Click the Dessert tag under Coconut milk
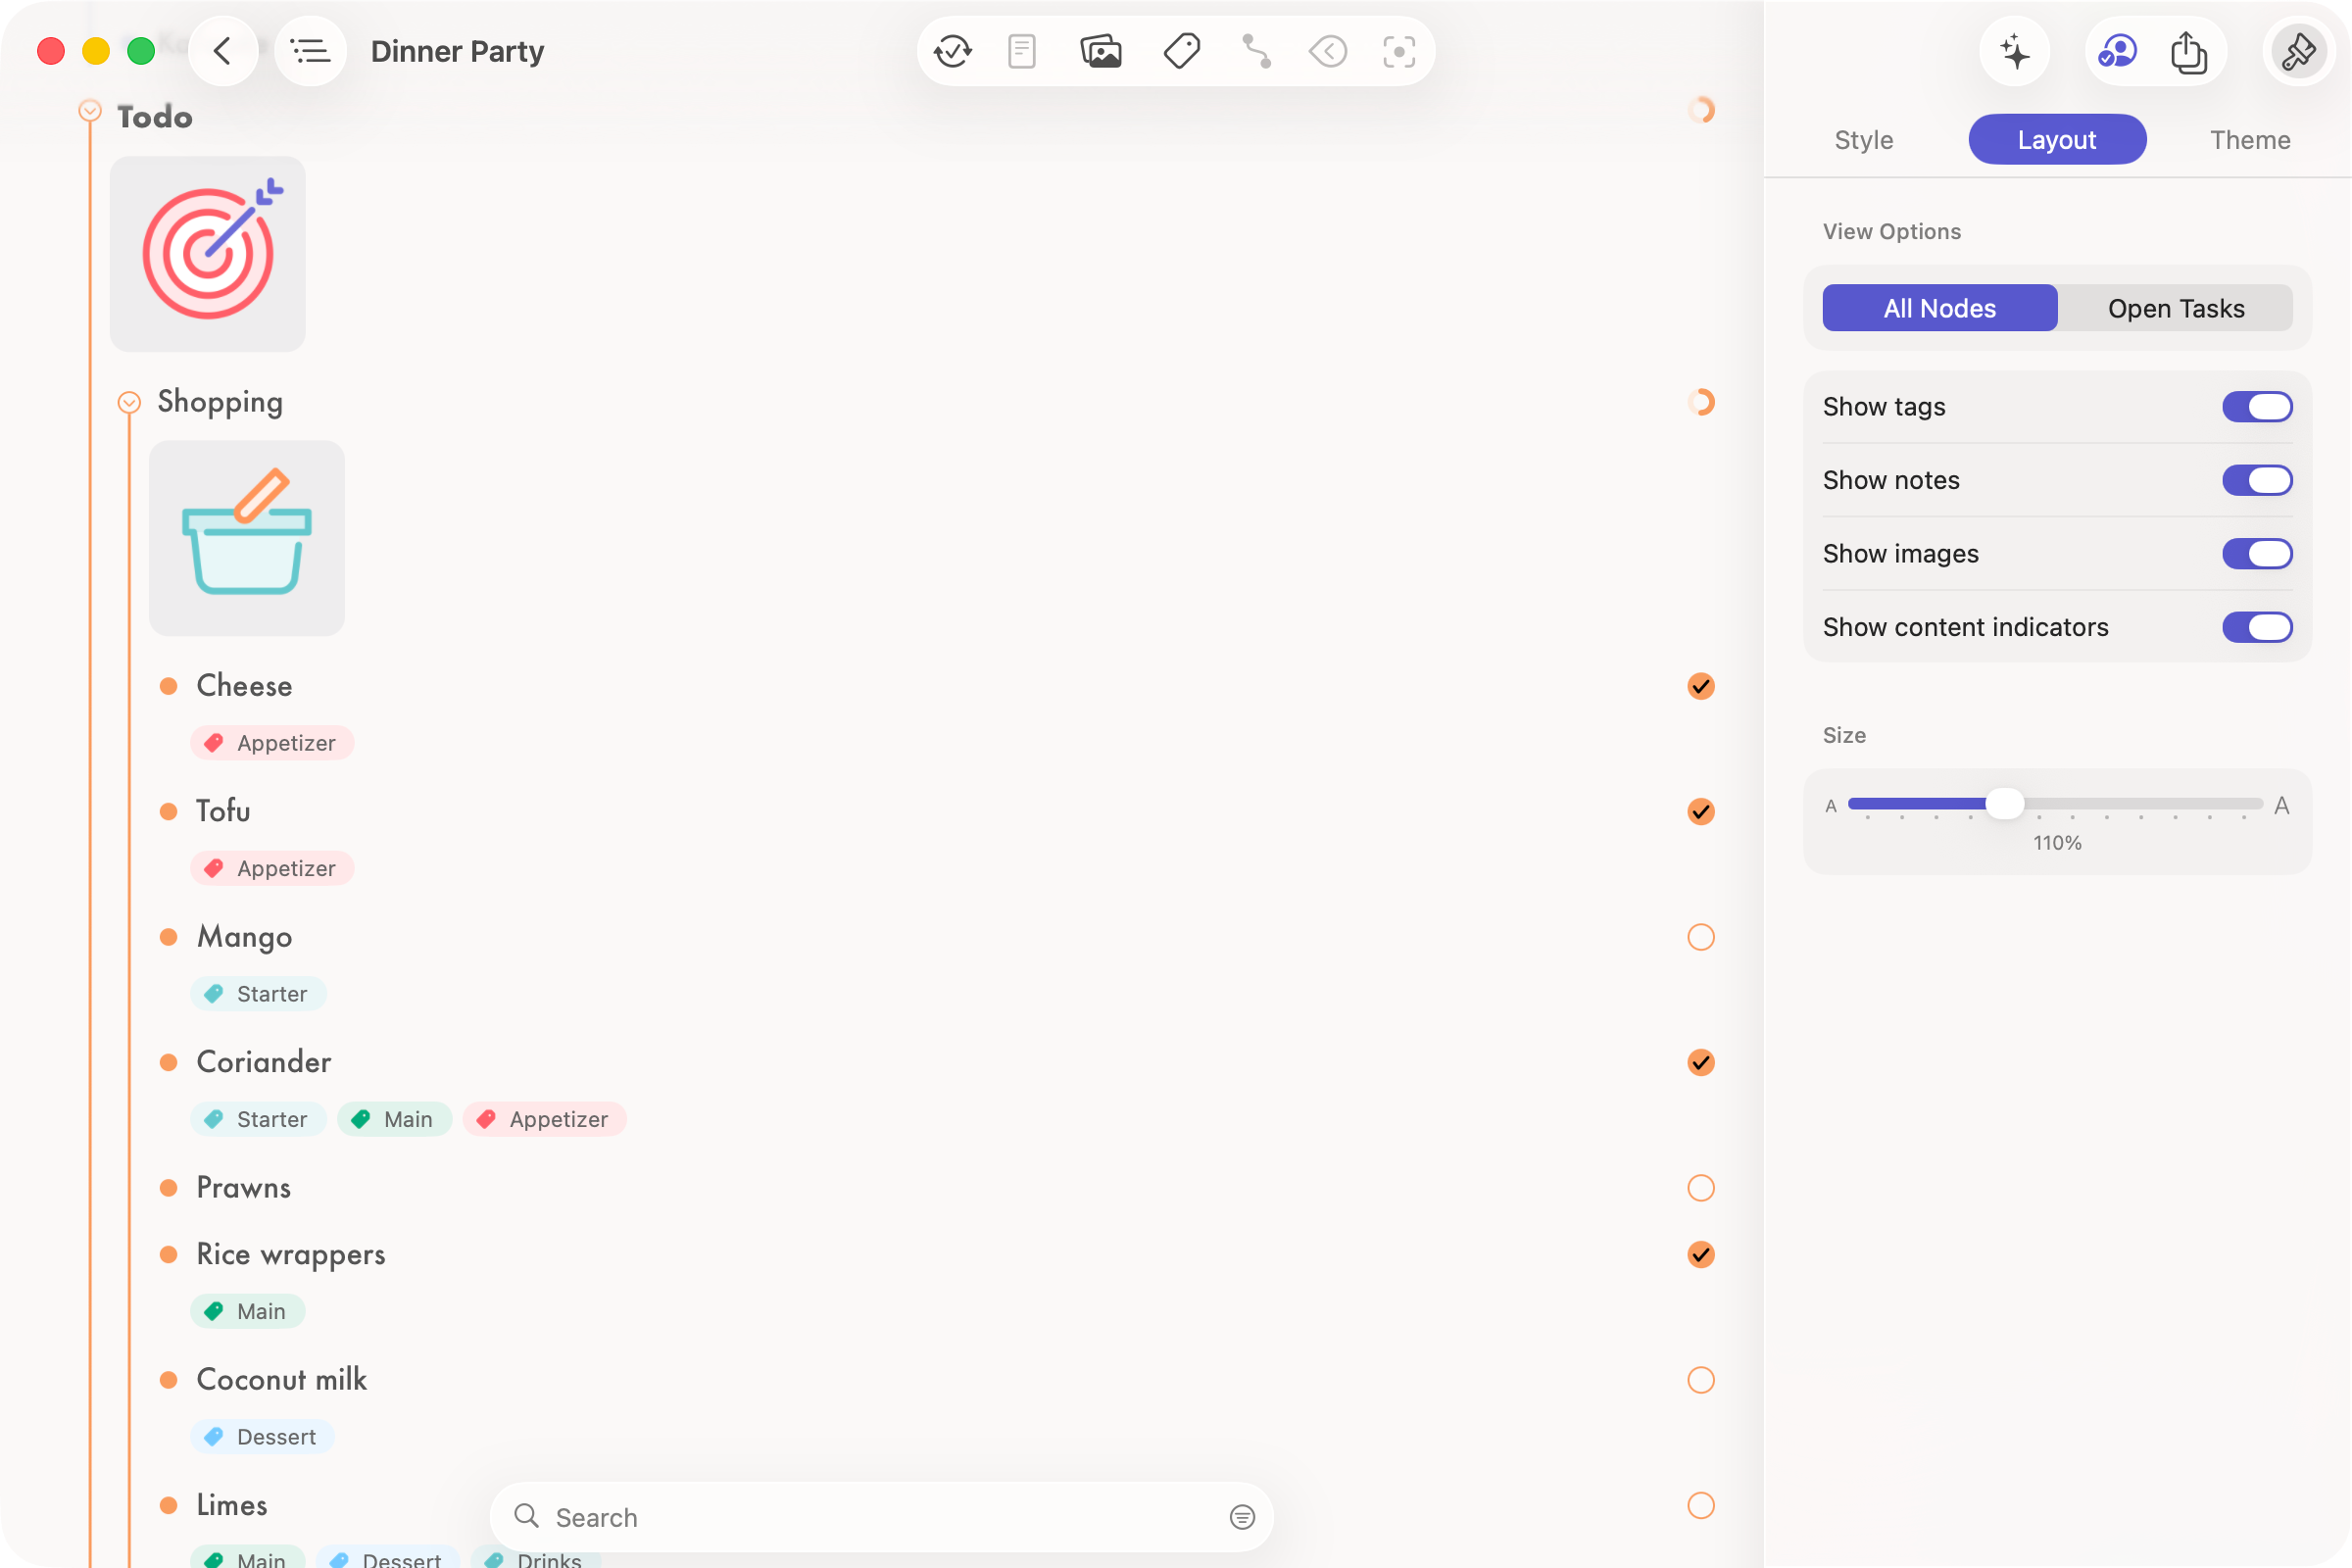This screenshot has height=1568, width=2352. 262,1437
